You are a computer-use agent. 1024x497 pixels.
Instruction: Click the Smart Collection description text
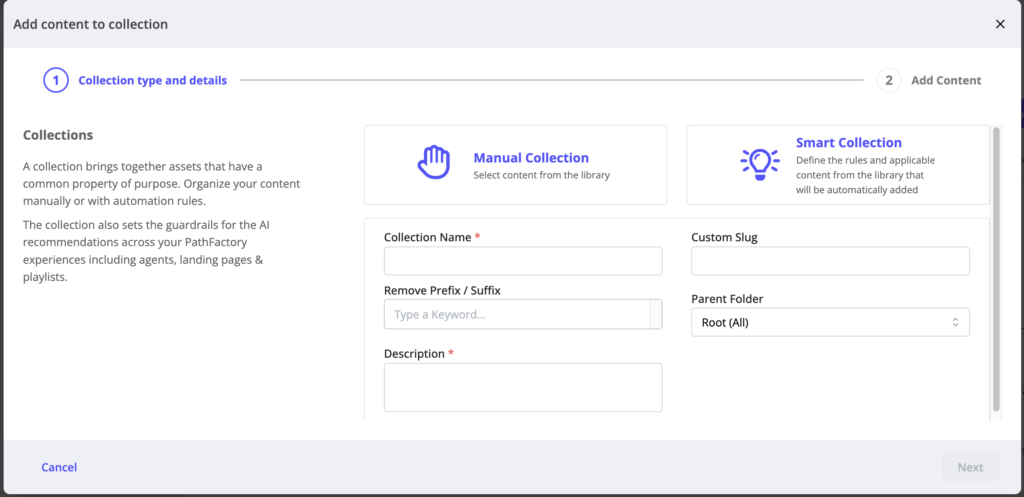[865, 174]
